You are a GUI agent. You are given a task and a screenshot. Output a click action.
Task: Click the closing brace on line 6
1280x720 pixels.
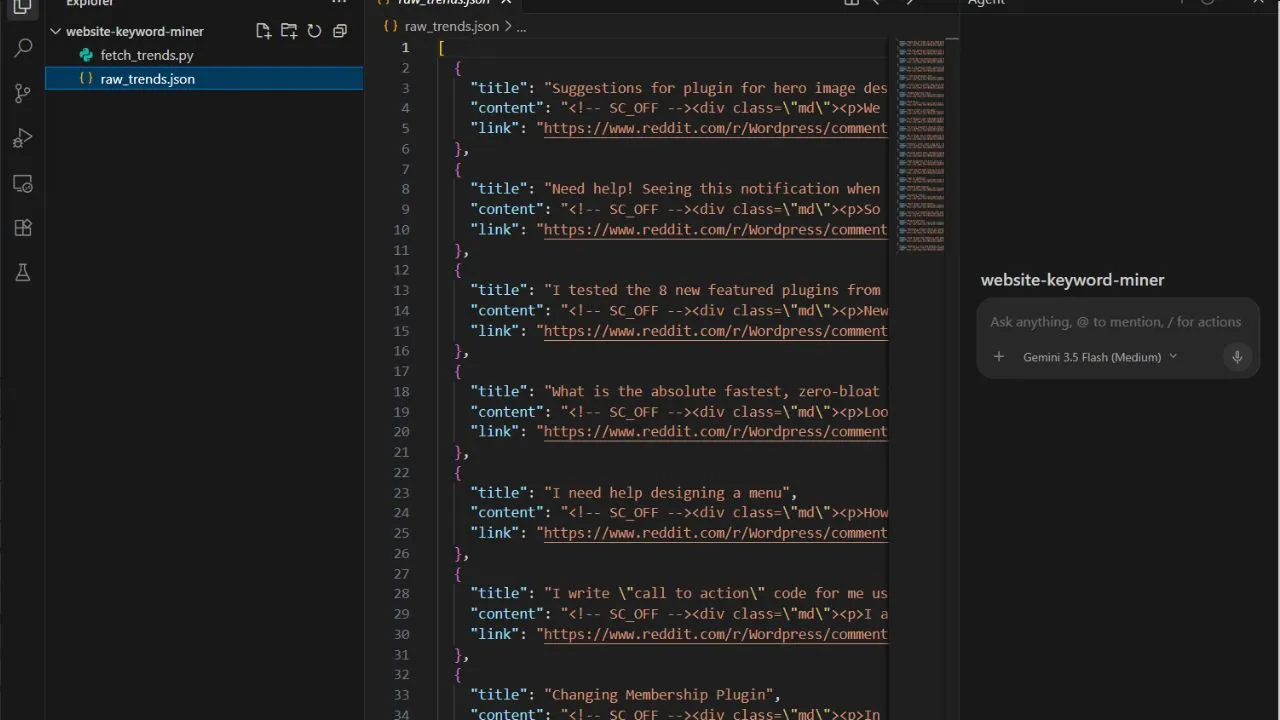tap(458, 148)
